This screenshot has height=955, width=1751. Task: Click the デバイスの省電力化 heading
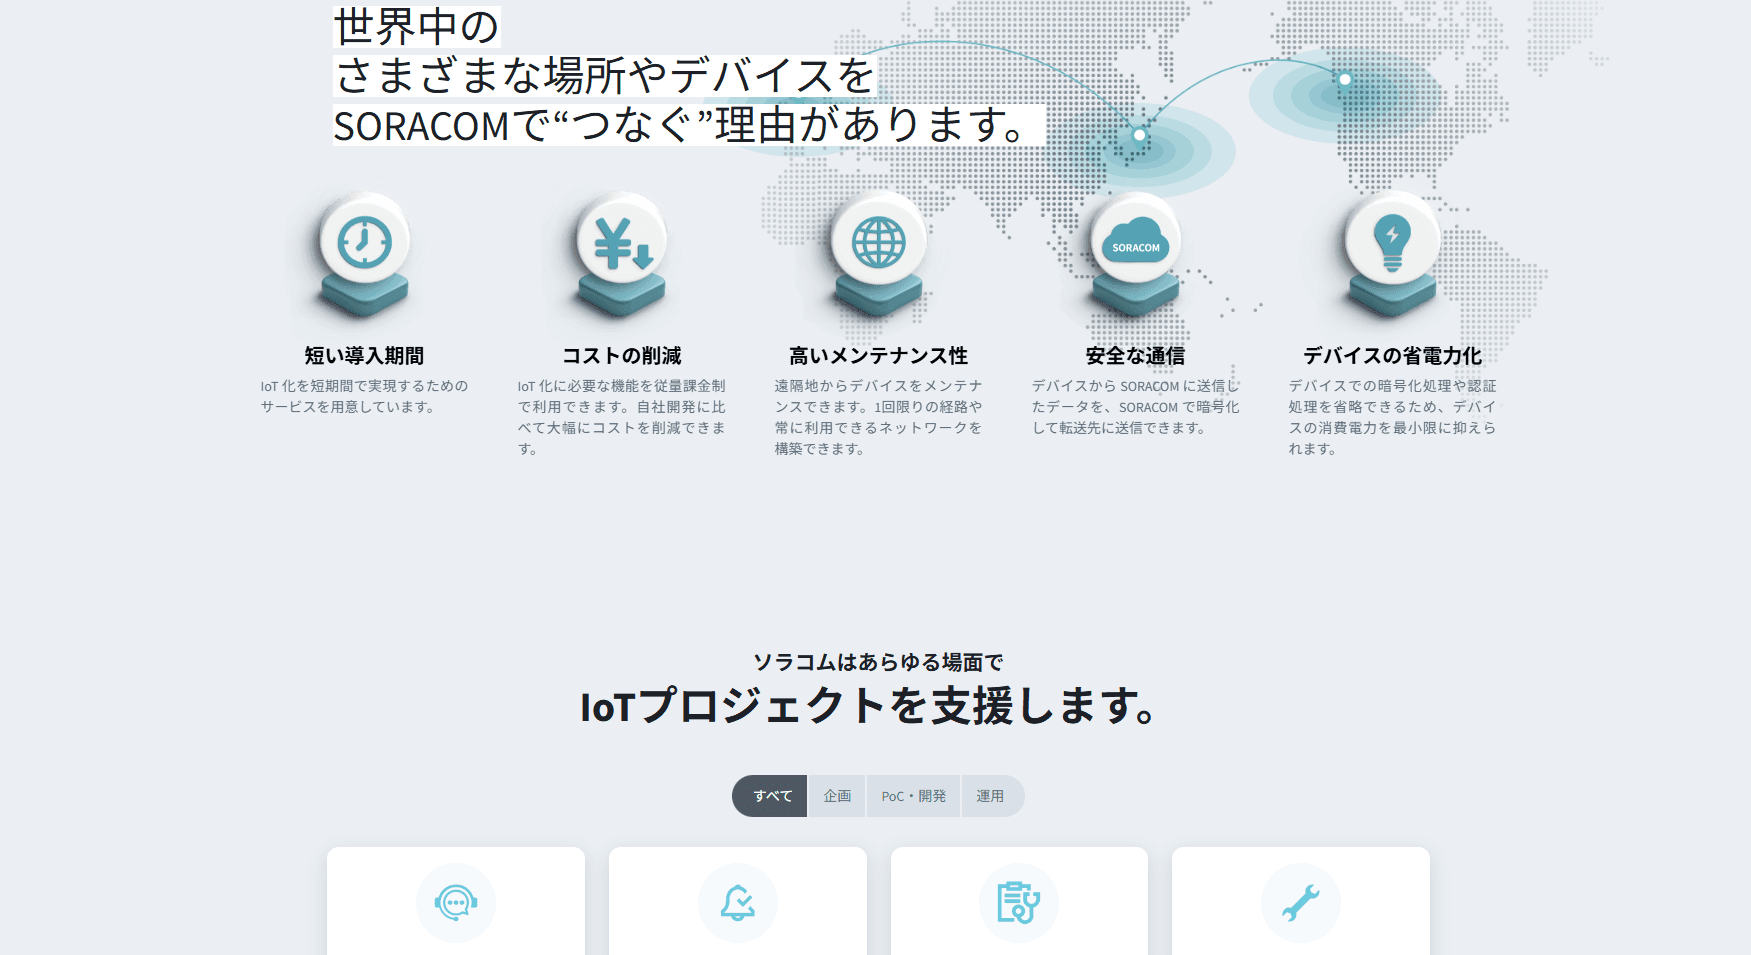click(1392, 356)
